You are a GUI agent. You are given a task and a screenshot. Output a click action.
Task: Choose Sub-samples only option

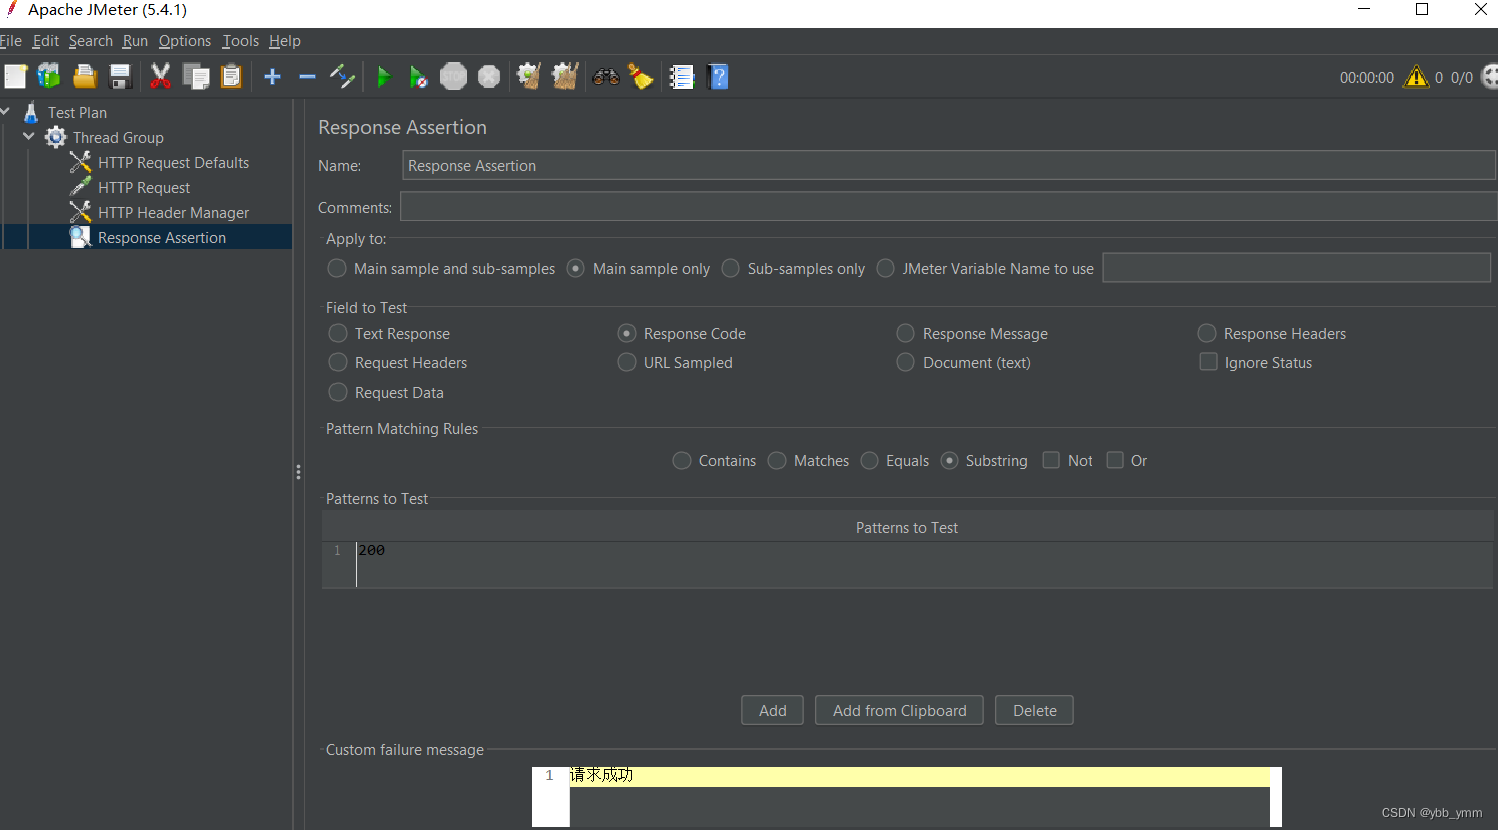point(731,268)
